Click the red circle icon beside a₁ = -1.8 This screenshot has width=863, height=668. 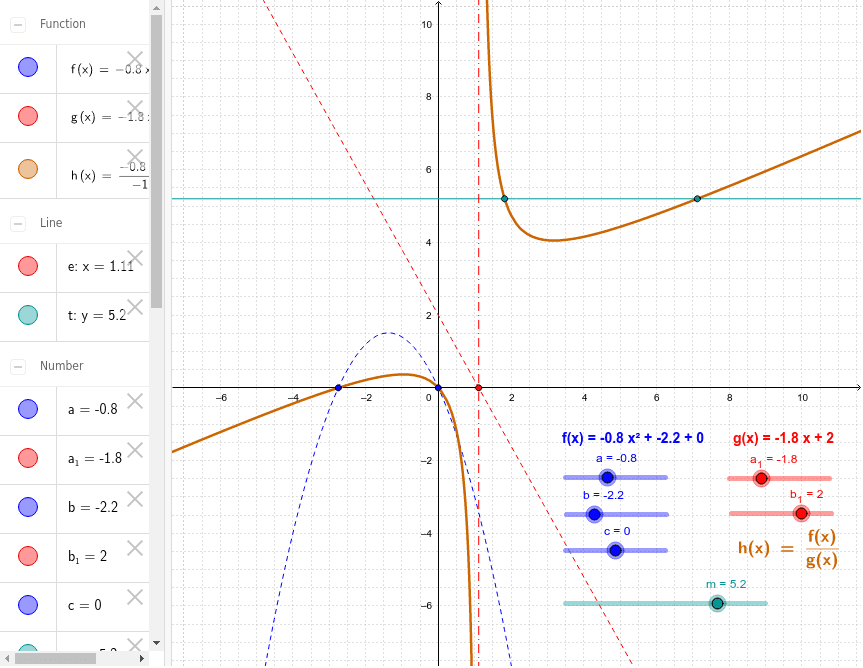click(x=28, y=458)
